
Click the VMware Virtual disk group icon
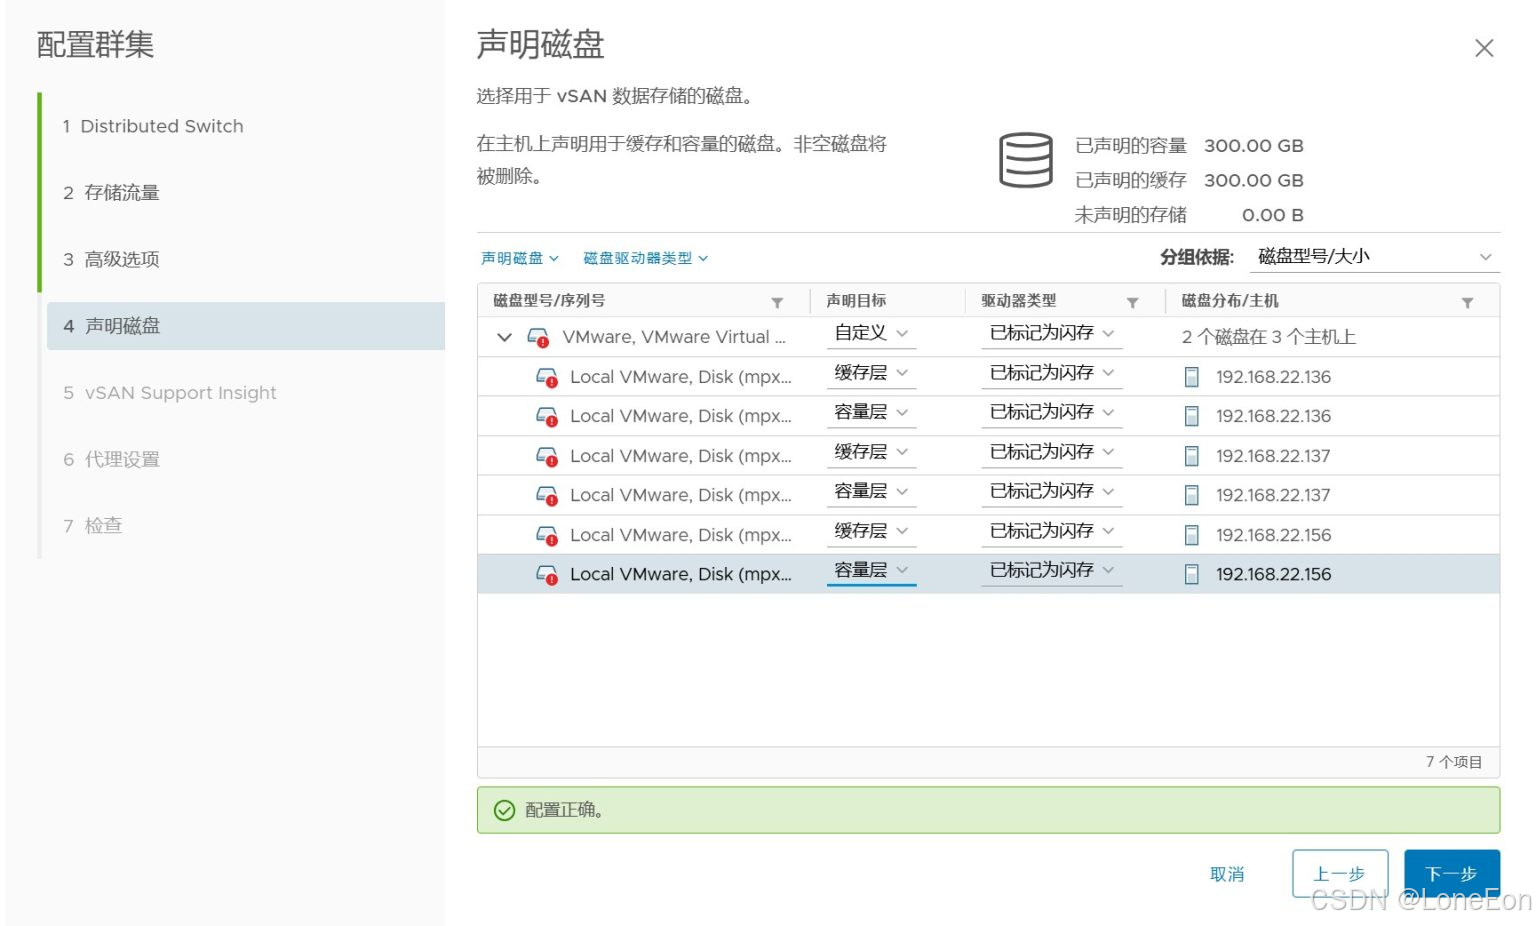[538, 337]
